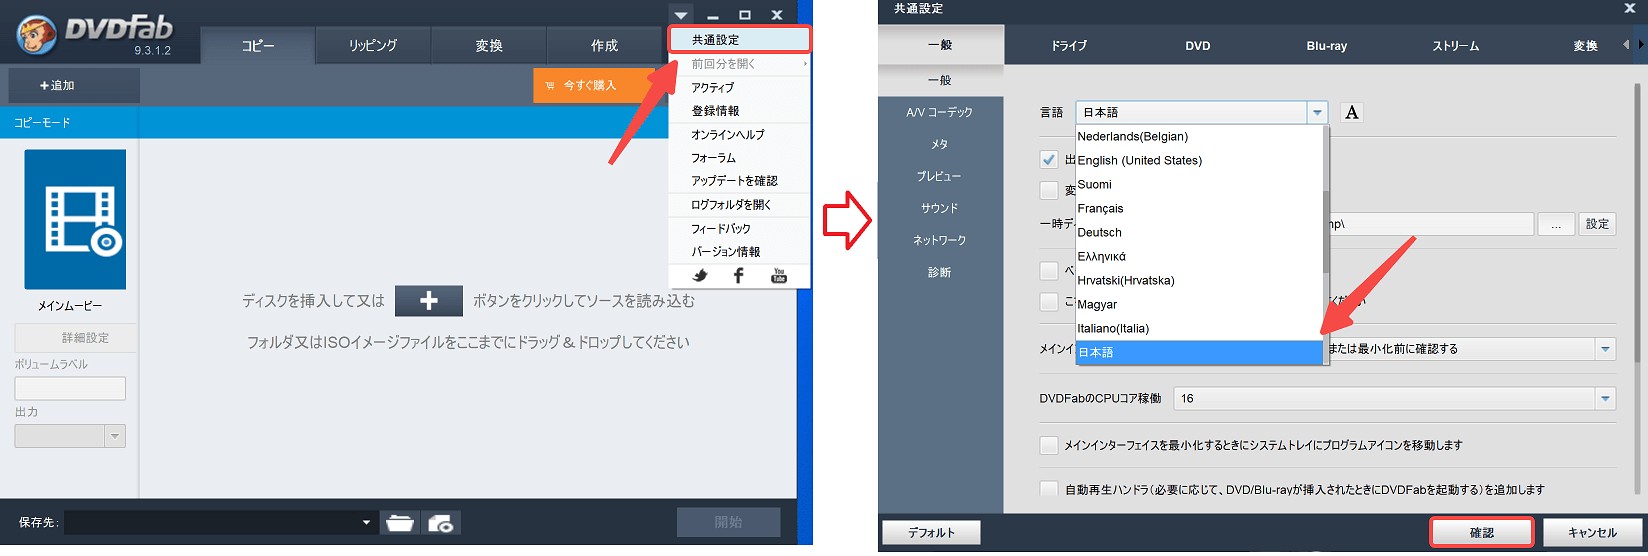The width and height of the screenshot is (1648, 556).
Task: Open YouTube icon in the menu
Action: tap(779, 276)
